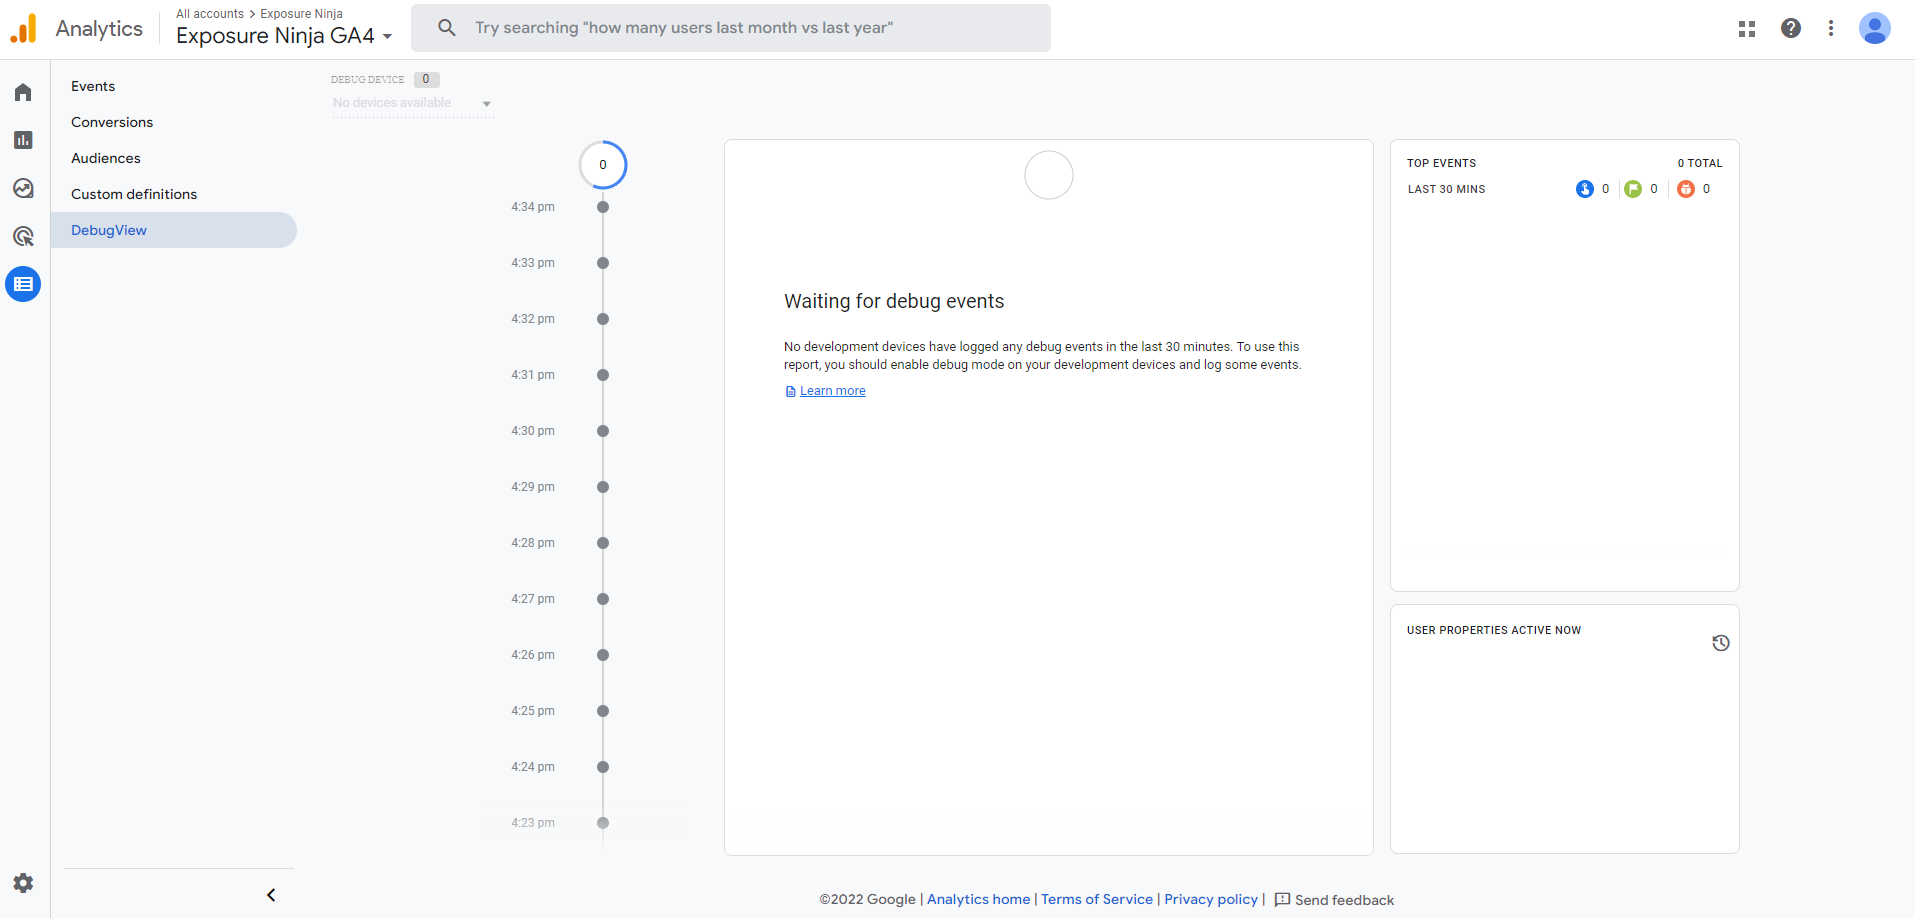This screenshot has height=918, width=1915.
Task: Select Events in the Configure menu
Action: [93, 86]
